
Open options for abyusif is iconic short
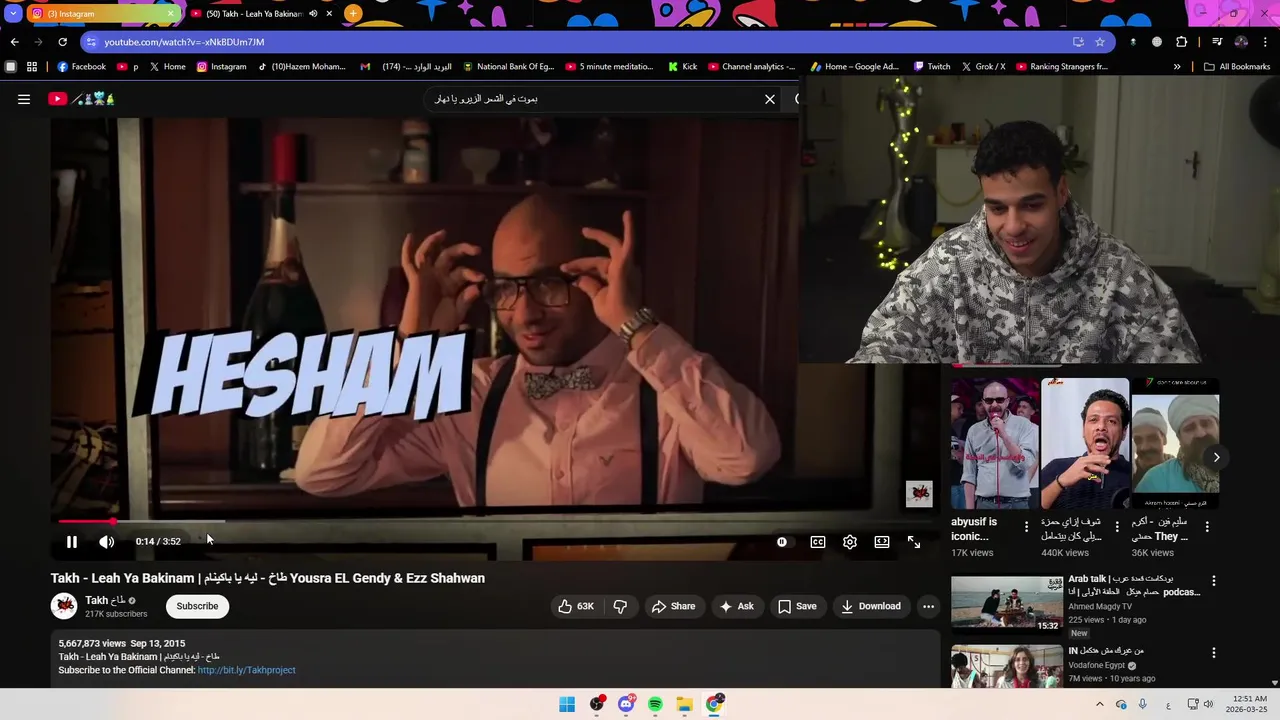click(x=1026, y=526)
